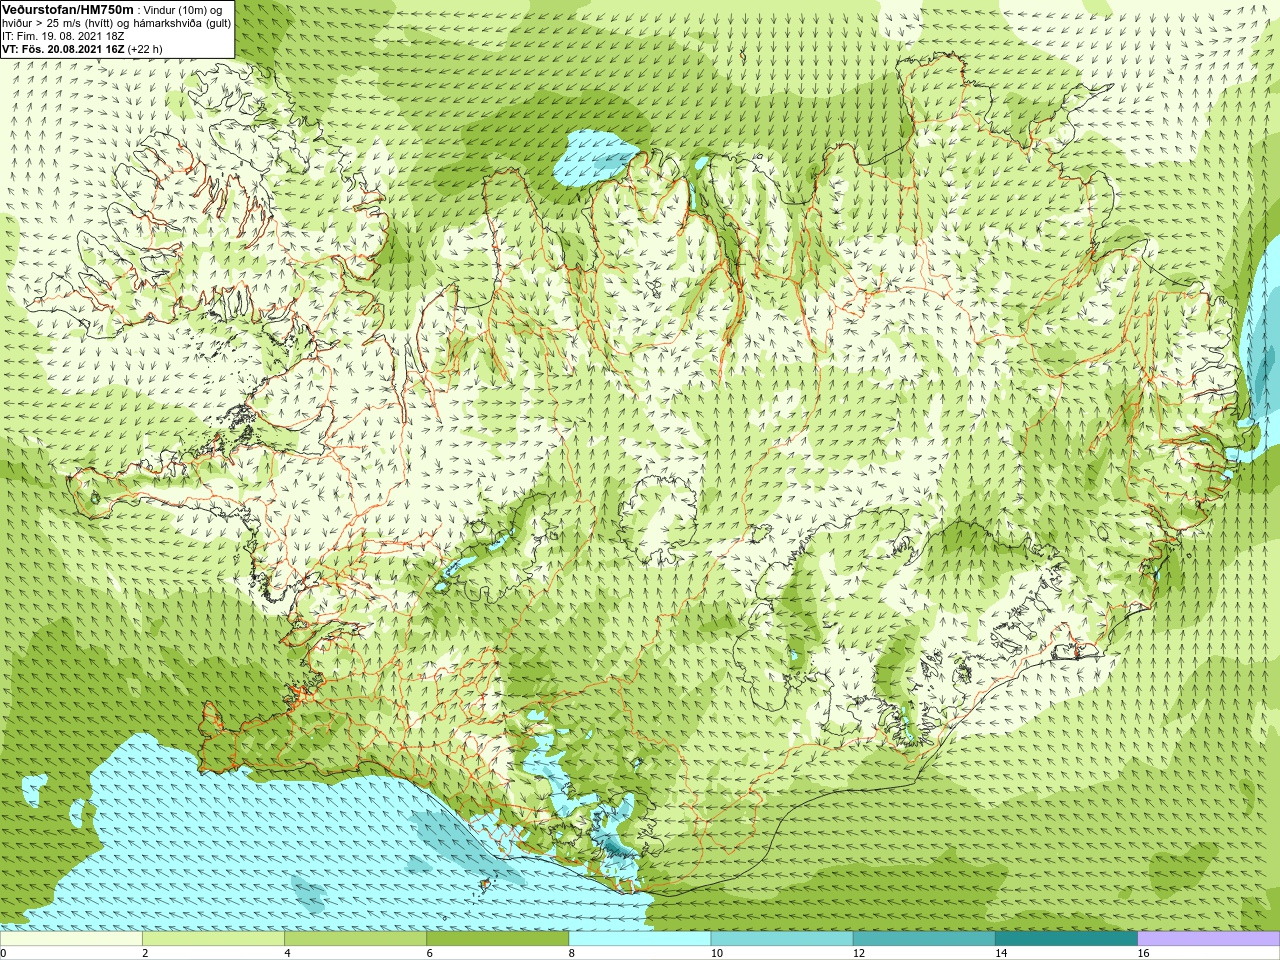Screen dimensions: 1280x960
Task: Click the legend scale label '14'
Action: (x=1000, y=953)
